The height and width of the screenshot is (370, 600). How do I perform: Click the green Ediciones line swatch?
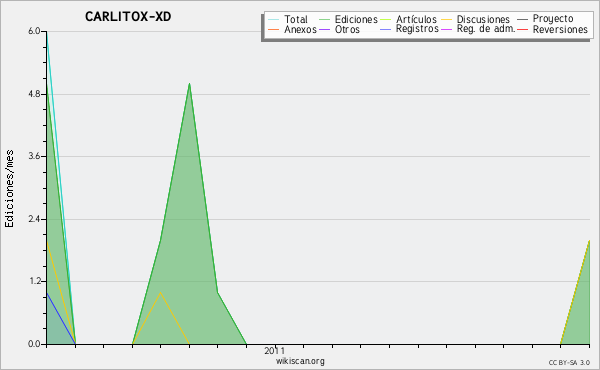coord(324,19)
